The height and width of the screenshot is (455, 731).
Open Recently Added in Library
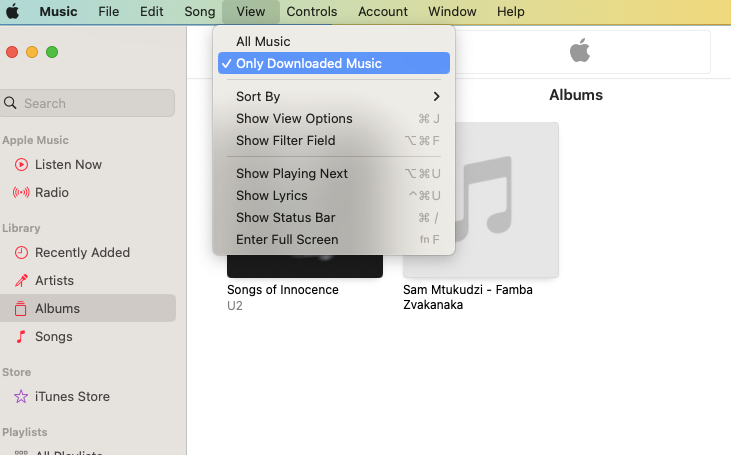(88, 252)
